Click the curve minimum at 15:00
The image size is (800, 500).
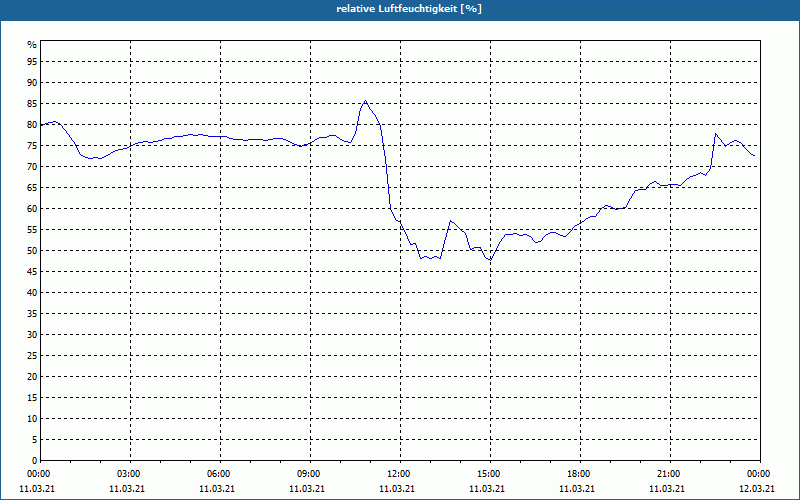490,260
